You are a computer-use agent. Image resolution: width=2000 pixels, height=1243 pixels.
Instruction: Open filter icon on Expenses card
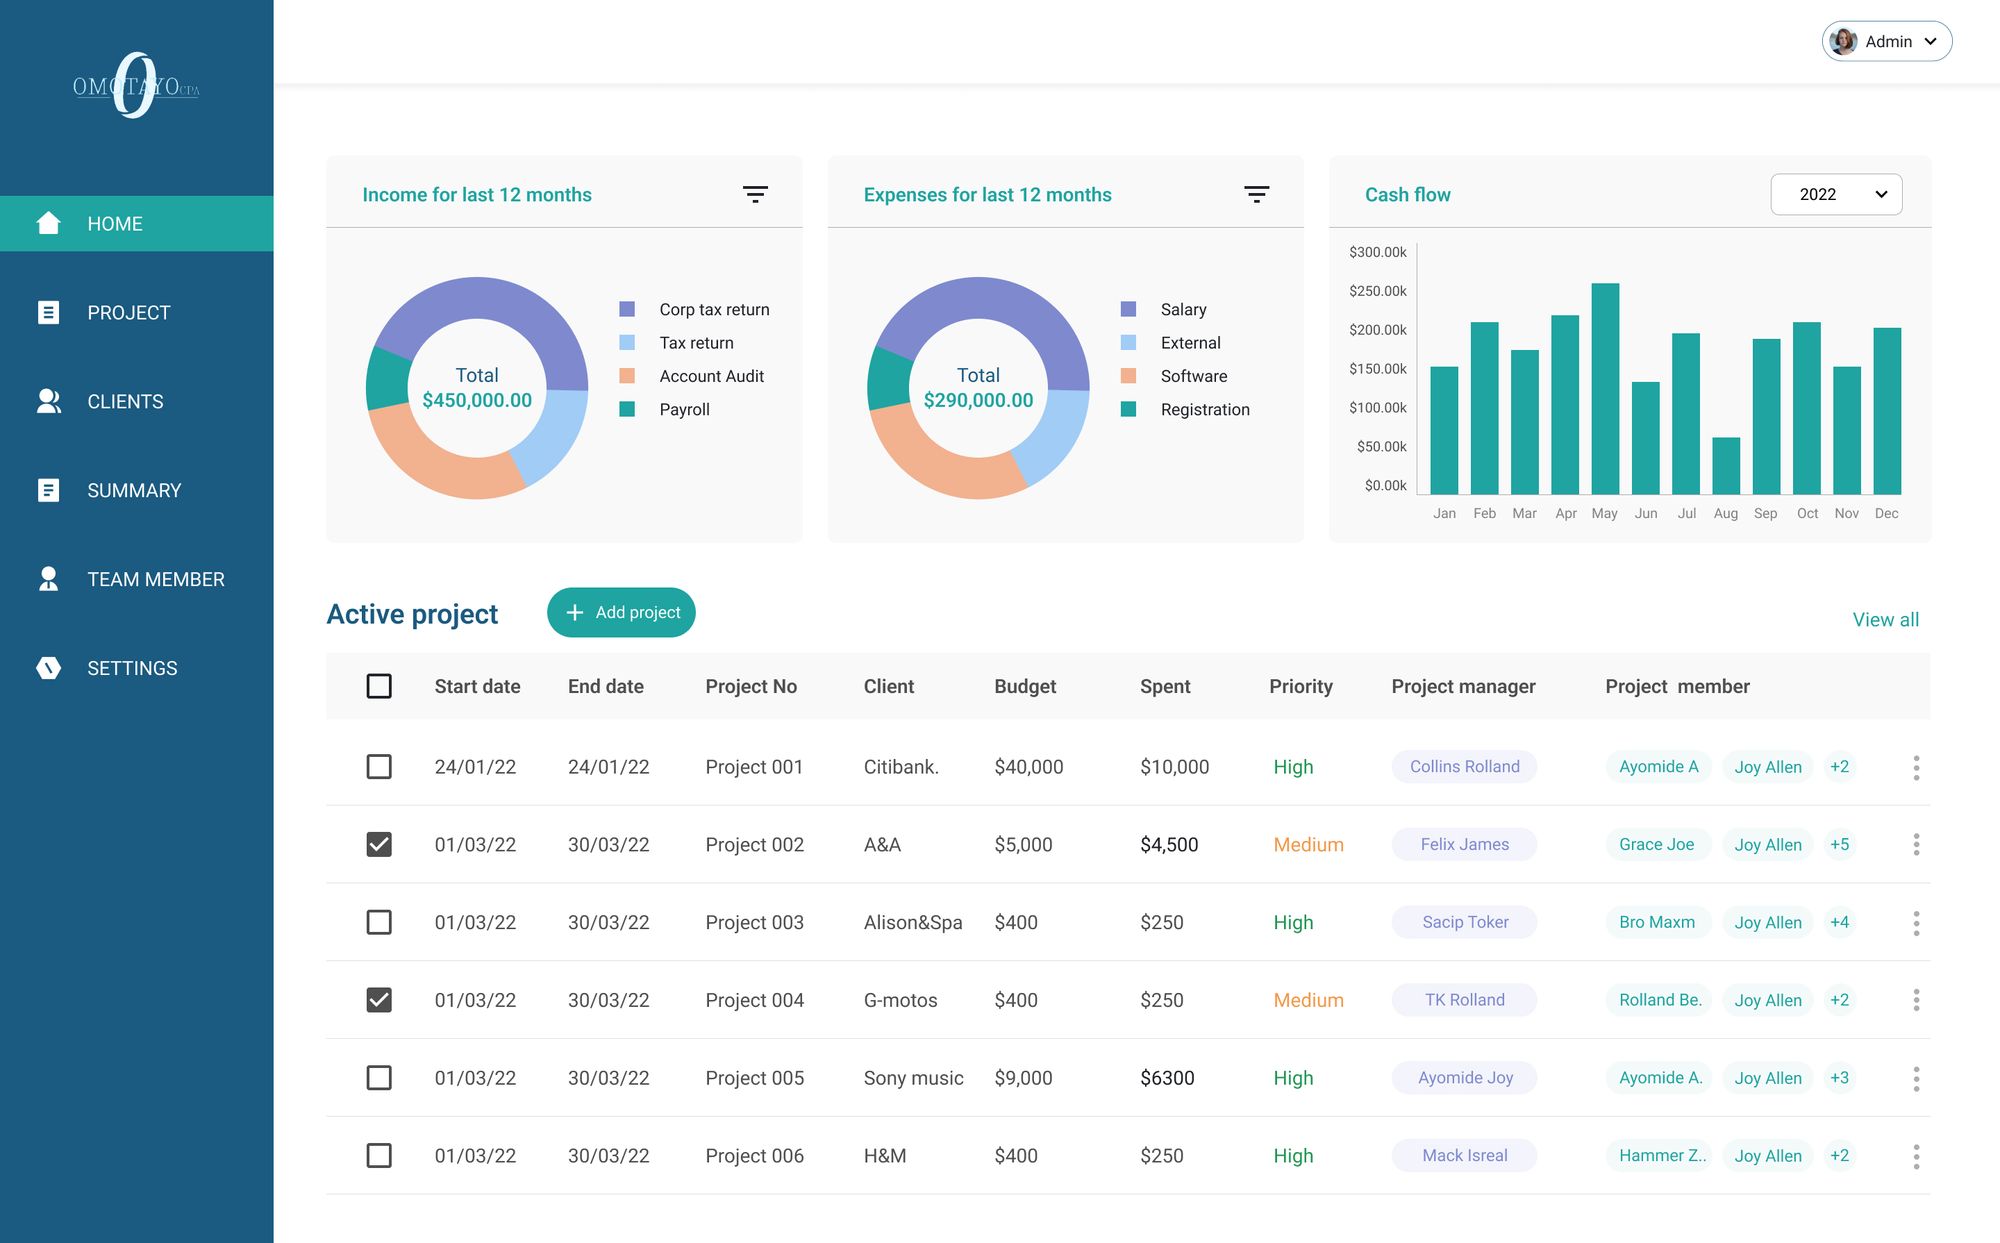tap(1256, 194)
